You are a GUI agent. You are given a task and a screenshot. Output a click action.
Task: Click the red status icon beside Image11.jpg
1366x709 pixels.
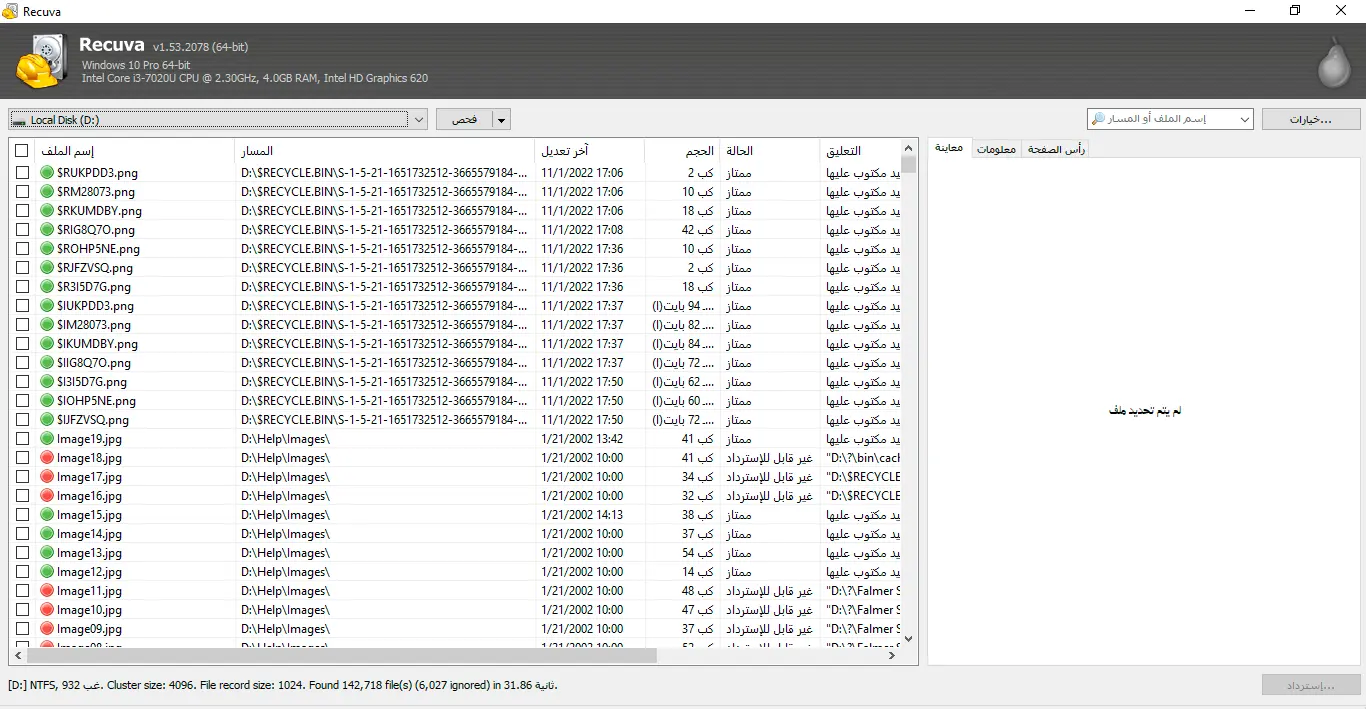tap(47, 591)
